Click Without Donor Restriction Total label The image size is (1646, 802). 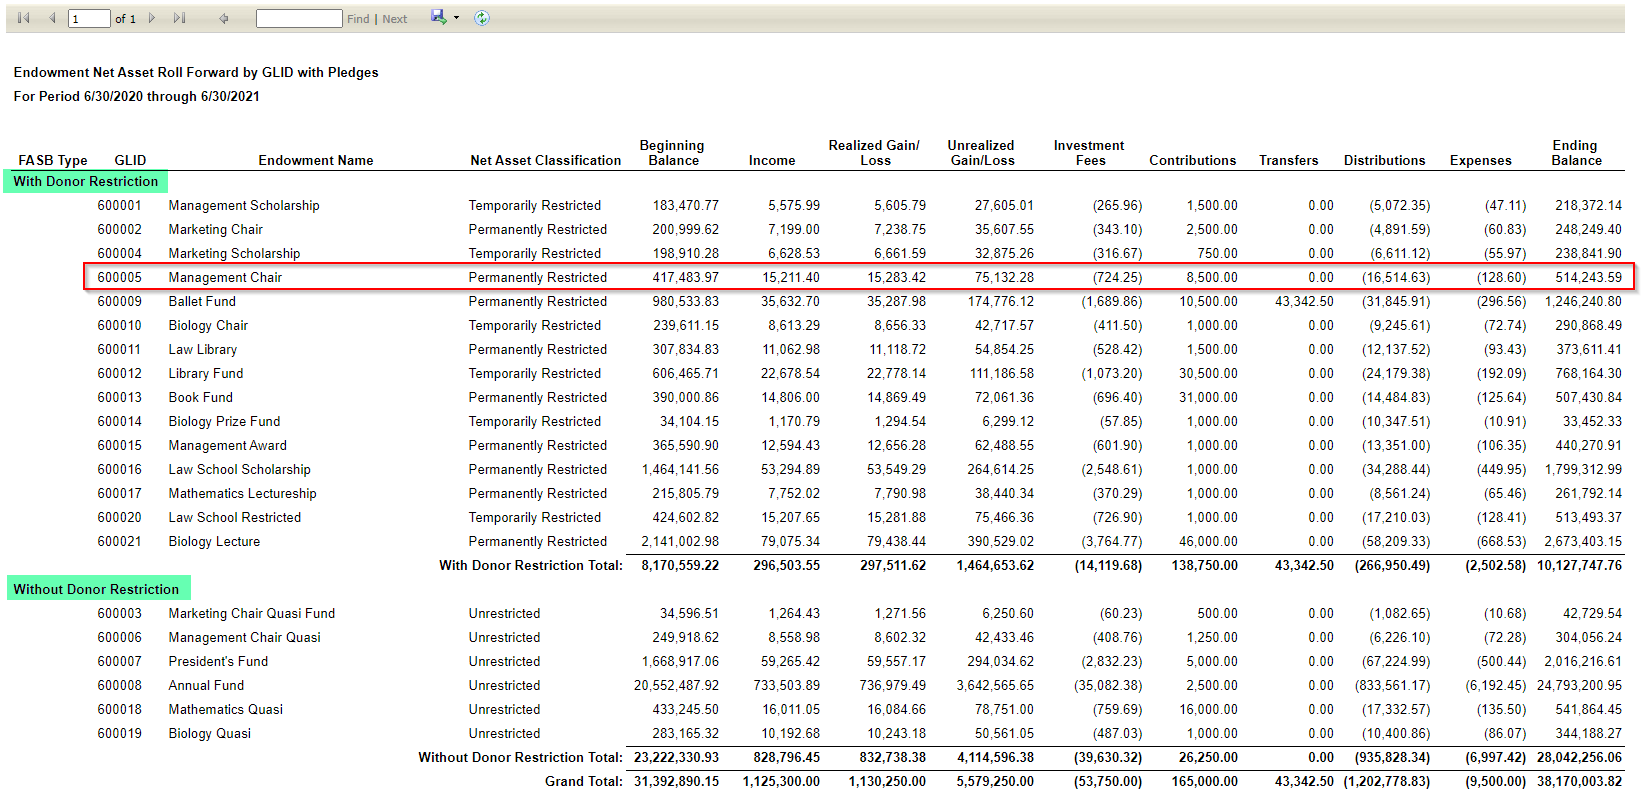pyautogui.click(x=520, y=757)
